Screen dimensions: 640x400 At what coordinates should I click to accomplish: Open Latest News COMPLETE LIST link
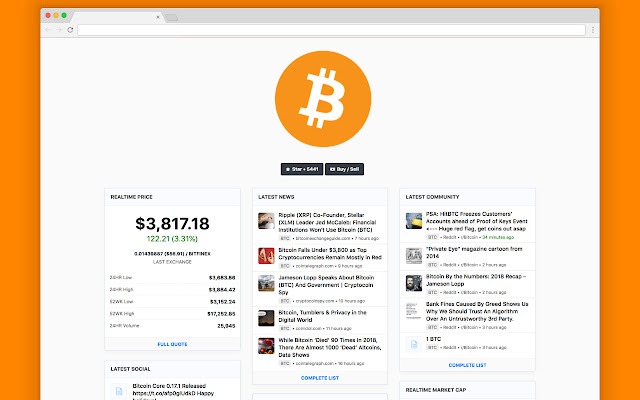point(320,378)
